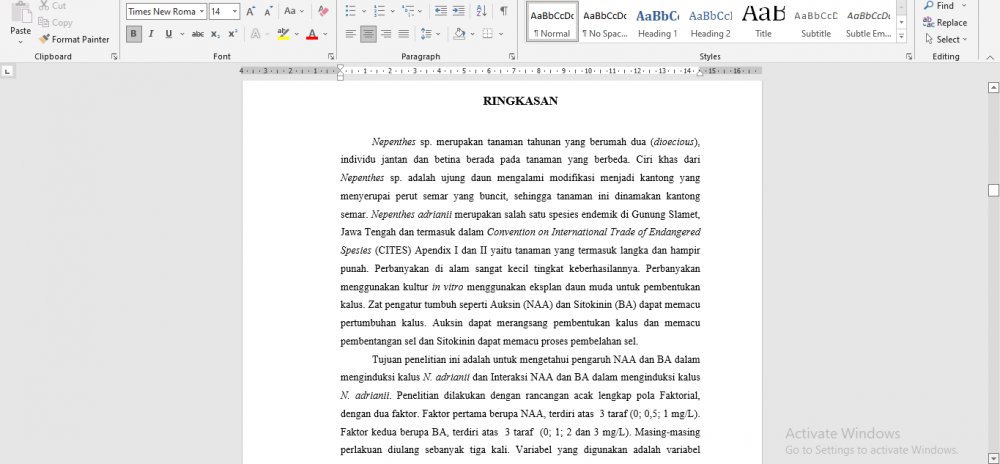Click the RINGKASAN heading text
This screenshot has width=1000, height=464.
click(x=520, y=101)
